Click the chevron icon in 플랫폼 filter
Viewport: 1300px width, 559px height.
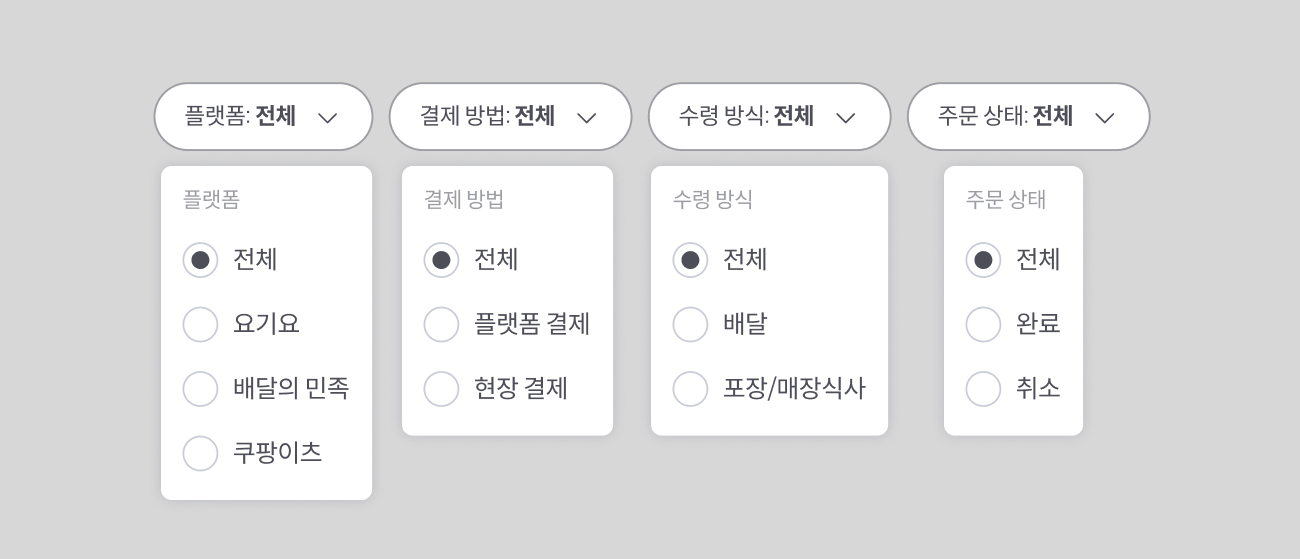coord(327,118)
